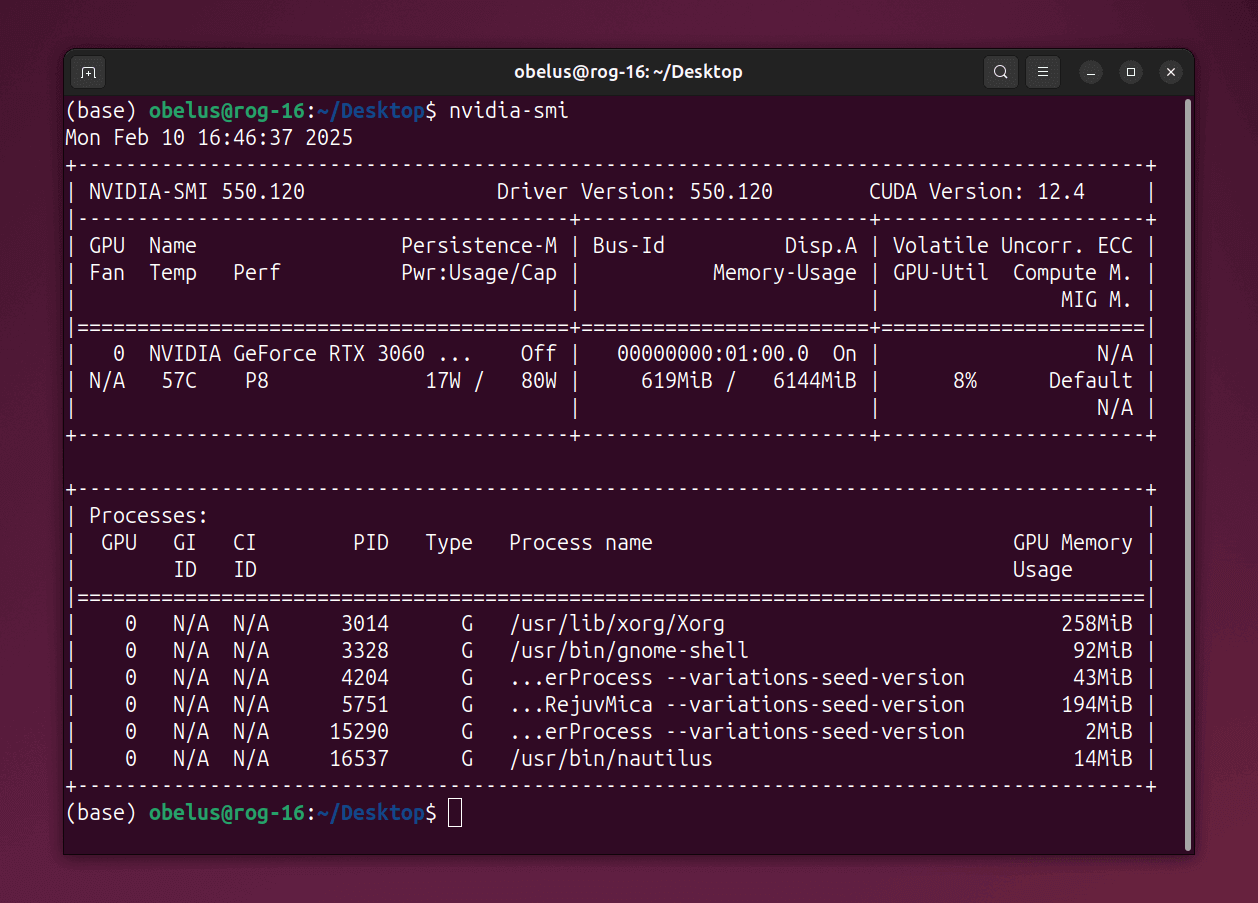This screenshot has height=903, width=1258.
Task: Click the 619MiB / 6144MiB memory usage
Action: [x=749, y=381]
